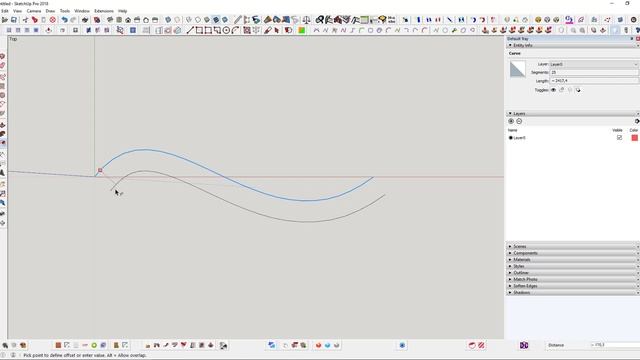Select the Rectangle drawing tool
Screen dimensions: 640x360
pyautogui.click(x=199, y=30)
